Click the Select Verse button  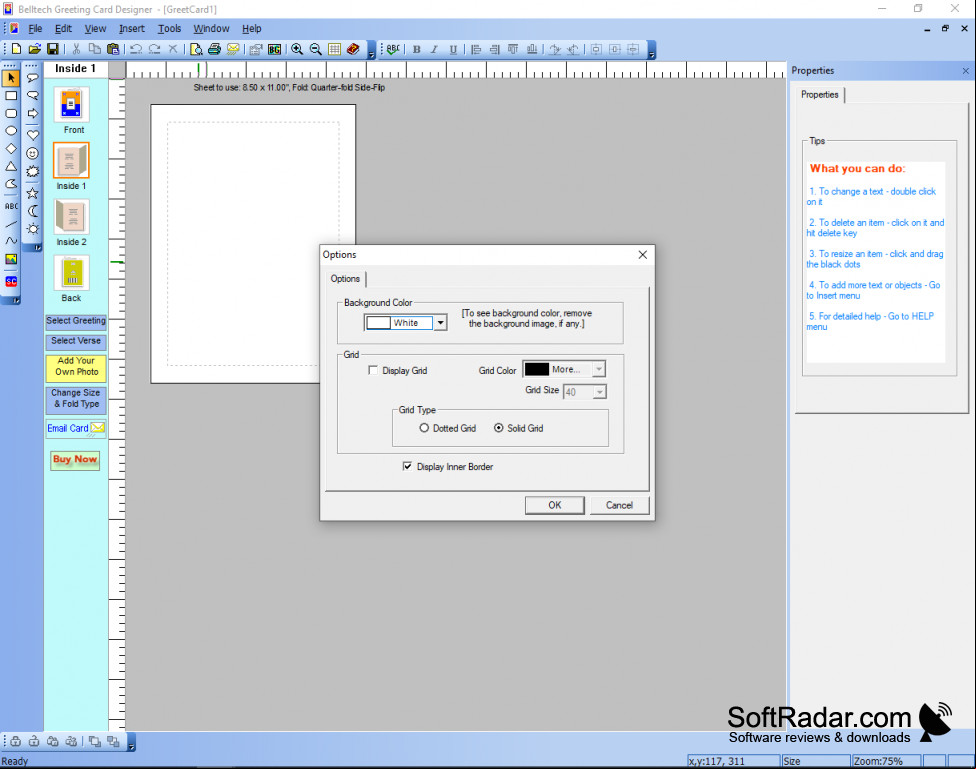[76, 341]
